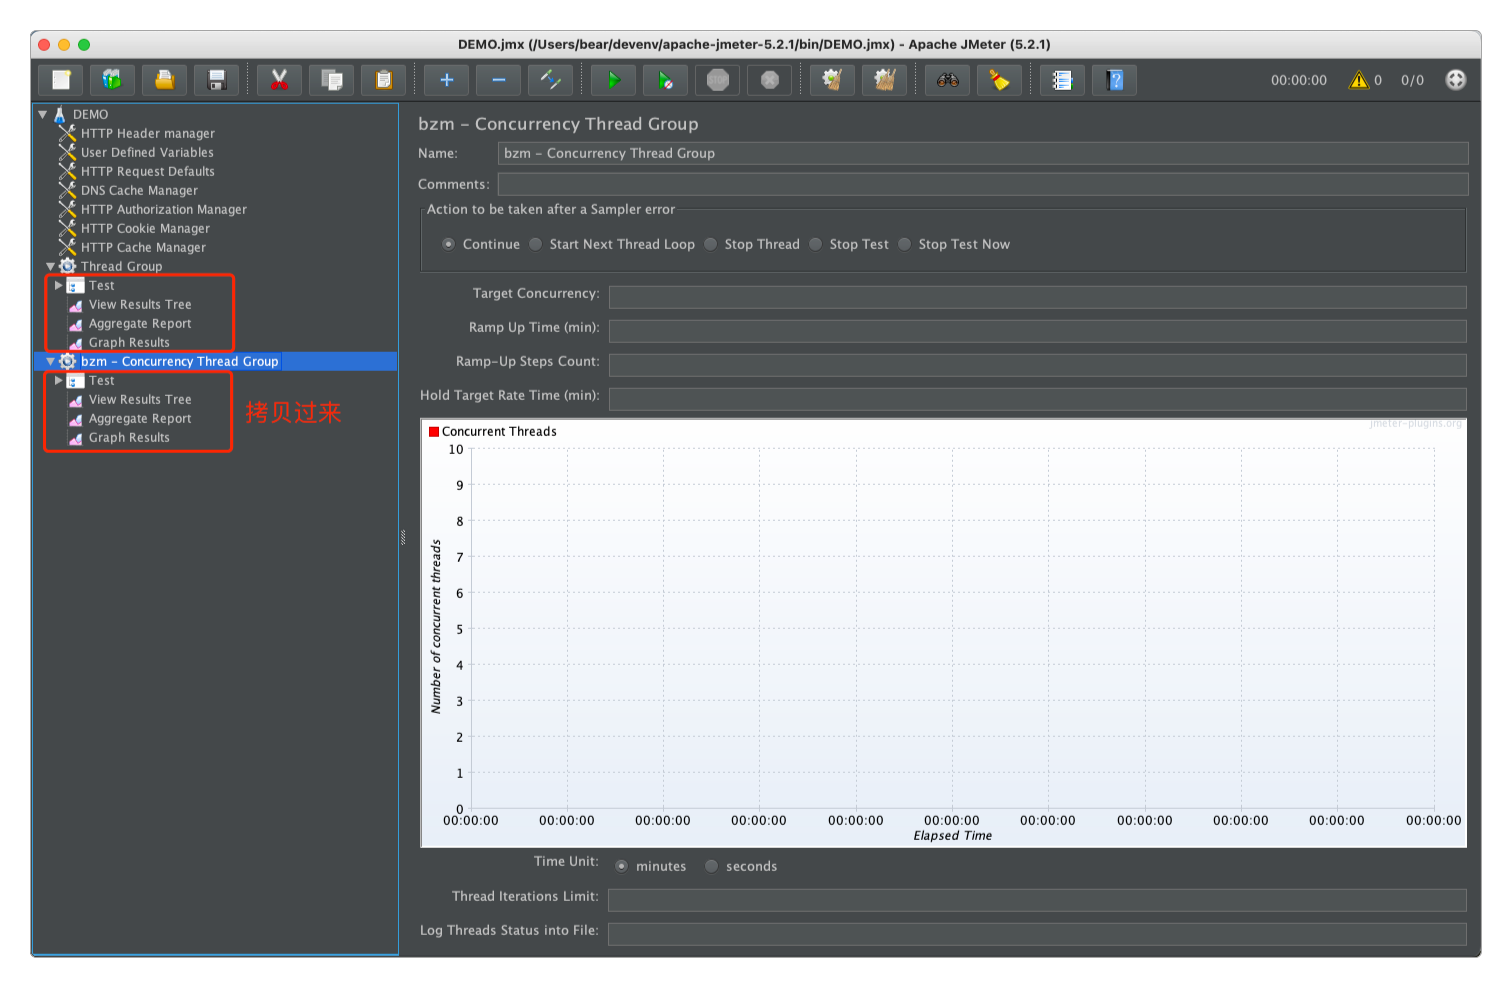Select HTTP Cache Manager element
This screenshot has height=988, width=1512.
click(x=143, y=247)
